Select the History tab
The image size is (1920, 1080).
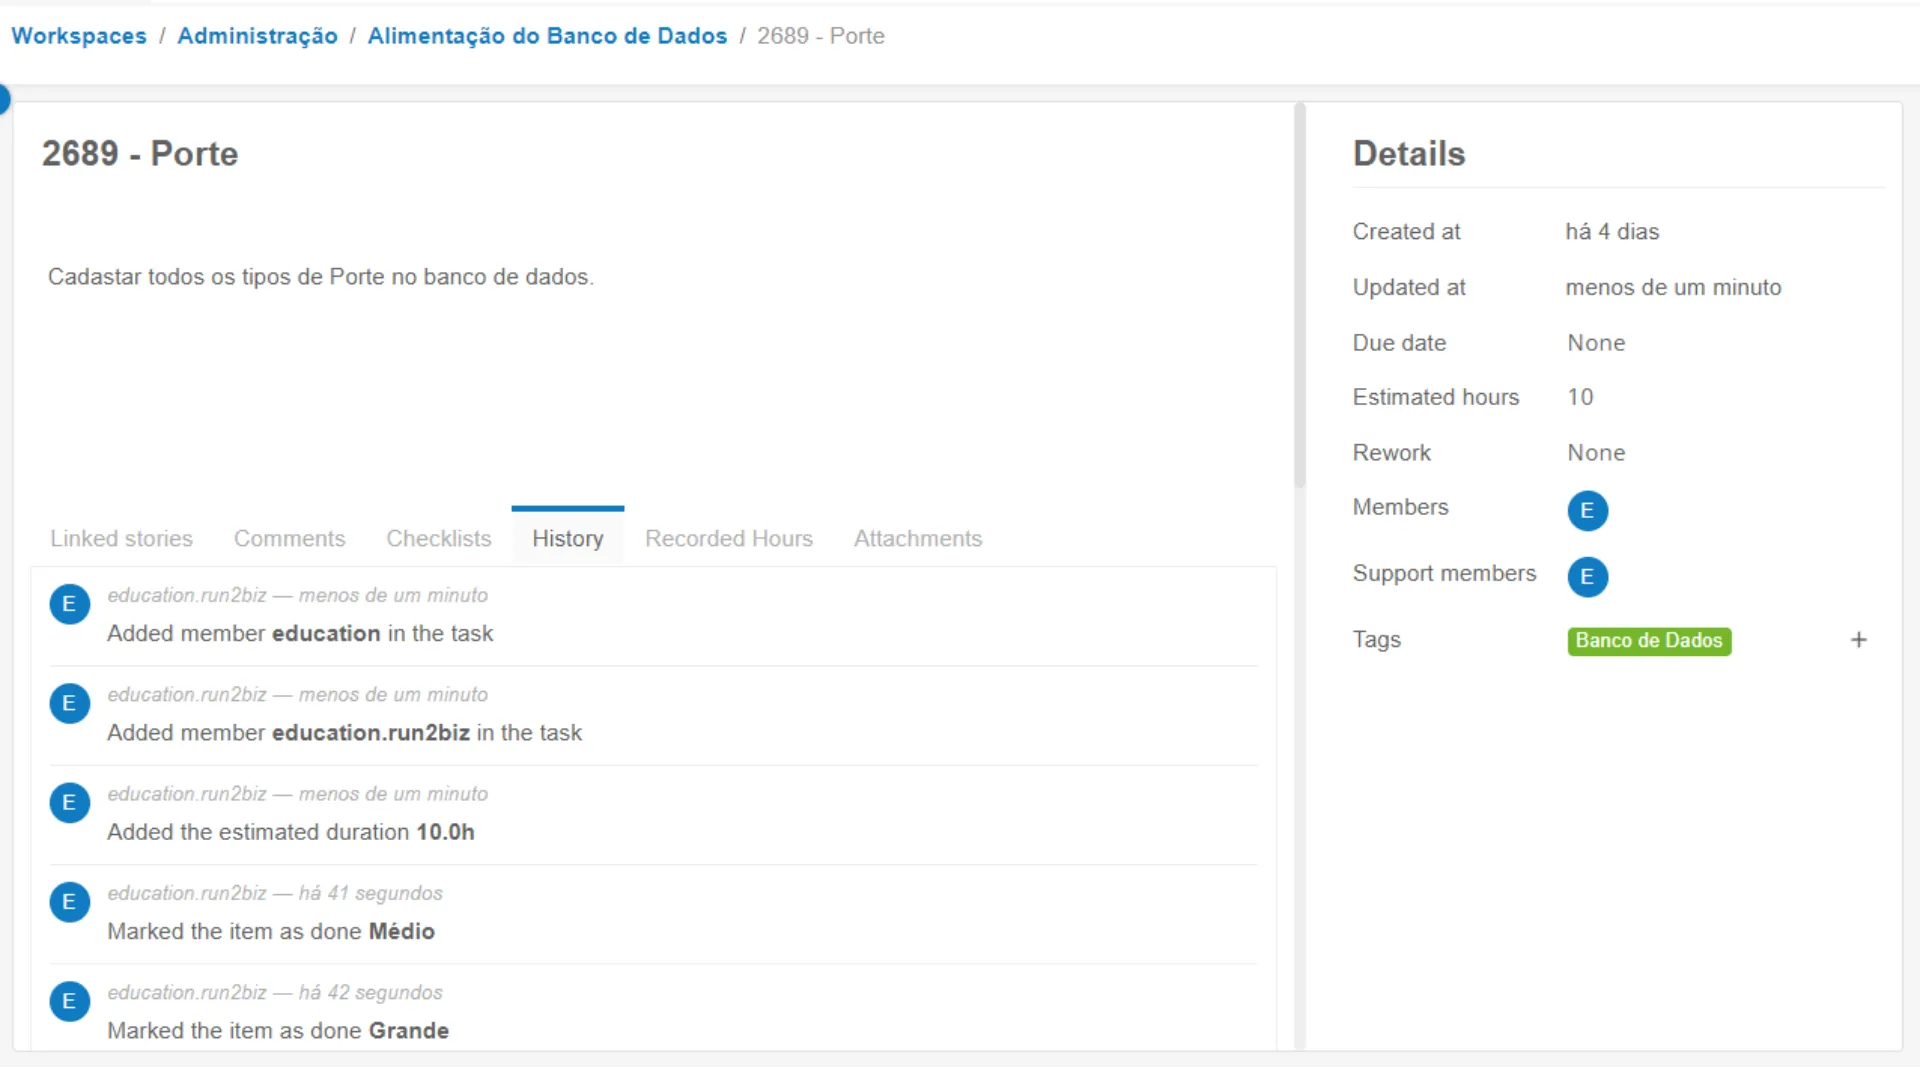point(568,538)
